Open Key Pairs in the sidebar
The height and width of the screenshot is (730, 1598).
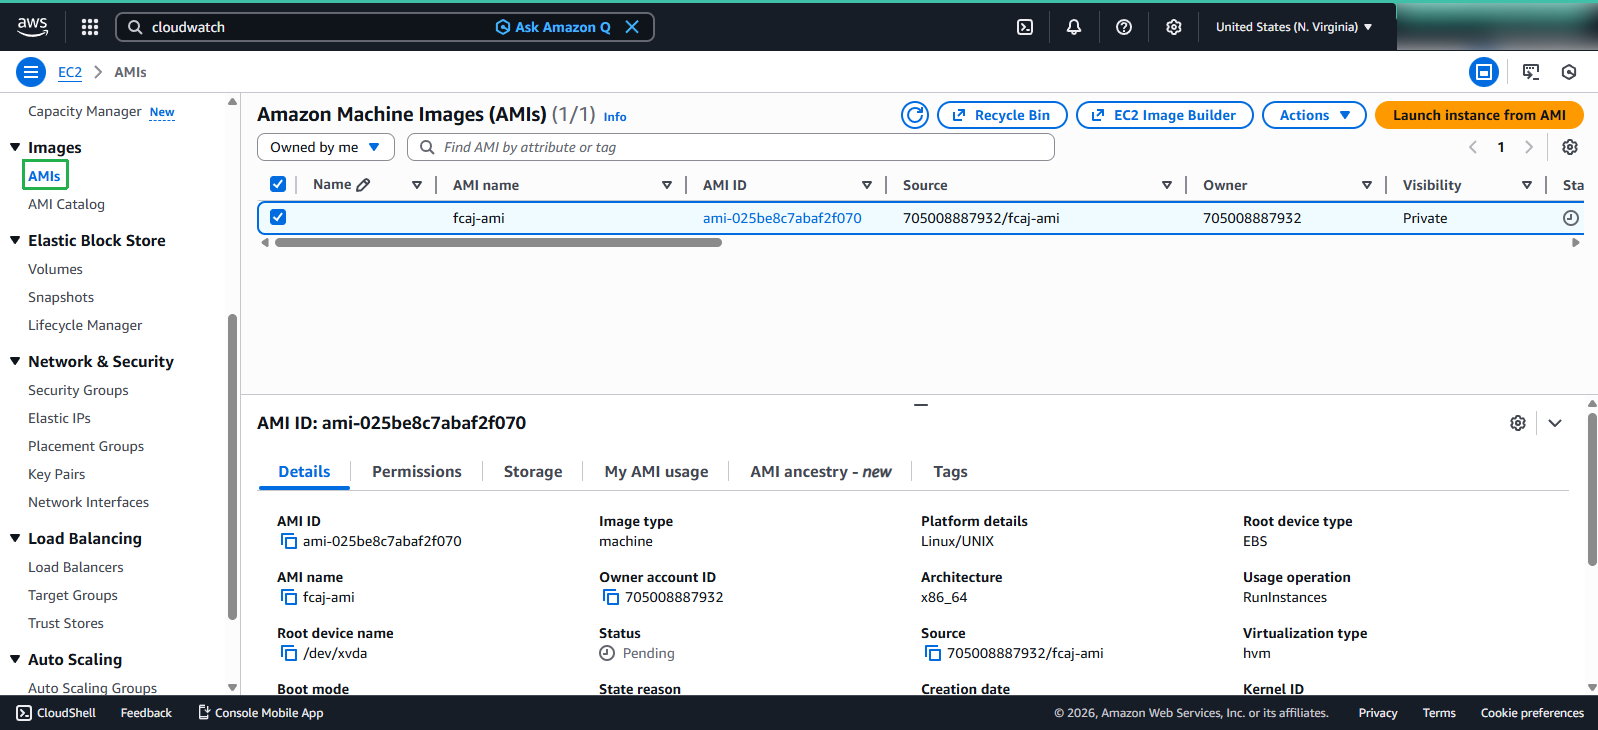[x=56, y=474]
